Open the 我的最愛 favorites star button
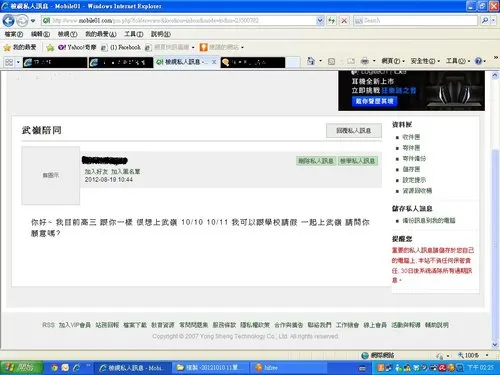This screenshot has width=500, height=375. click(x=20, y=47)
